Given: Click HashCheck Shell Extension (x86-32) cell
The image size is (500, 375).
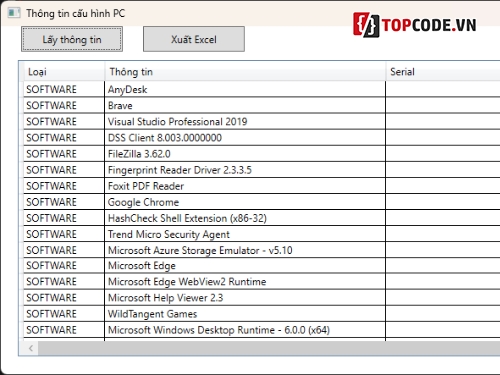Looking at the screenshot, I should coord(245,218).
